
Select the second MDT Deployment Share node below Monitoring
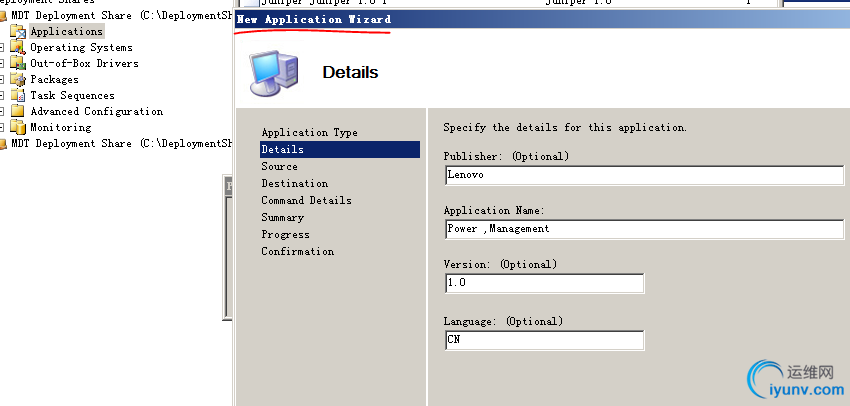coord(121,144)
